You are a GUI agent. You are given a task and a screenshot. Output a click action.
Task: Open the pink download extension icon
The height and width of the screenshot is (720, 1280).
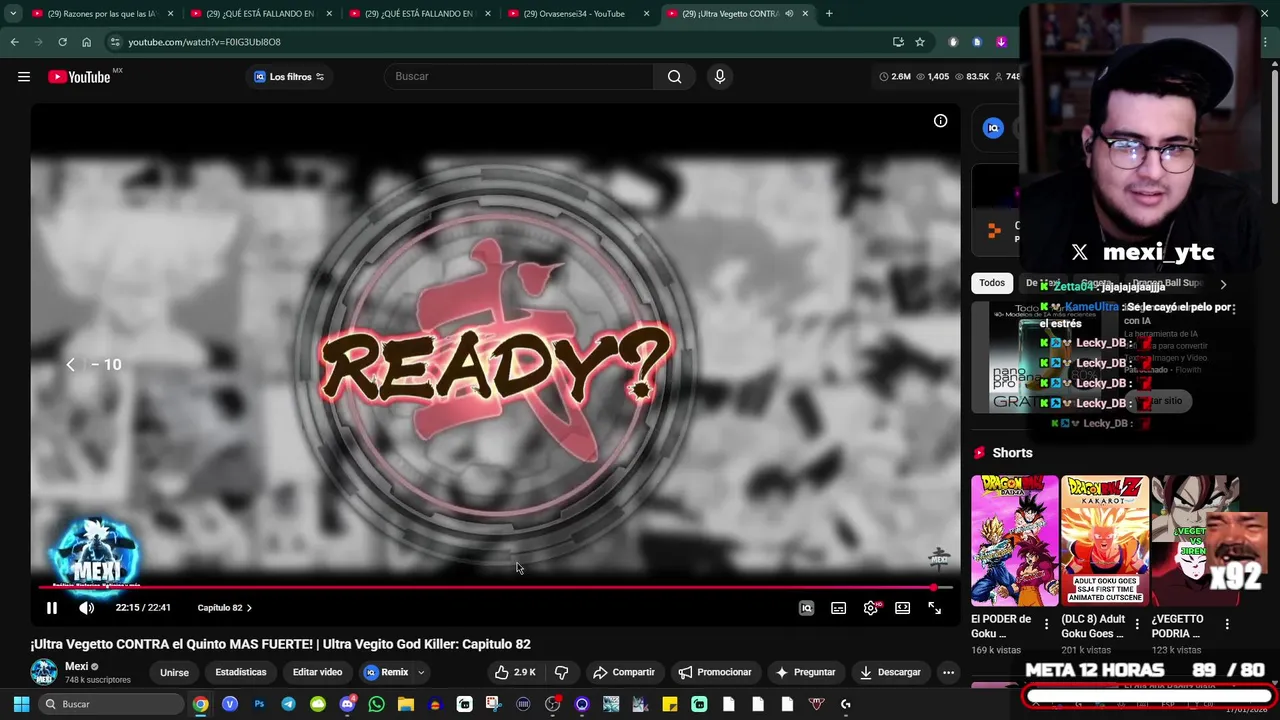point(1001,42)
